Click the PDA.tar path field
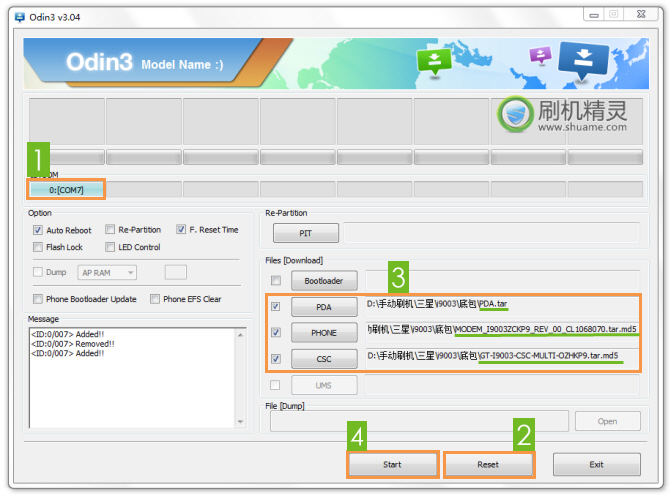Viewport: 670px width, 495px height. pos(502,306)
